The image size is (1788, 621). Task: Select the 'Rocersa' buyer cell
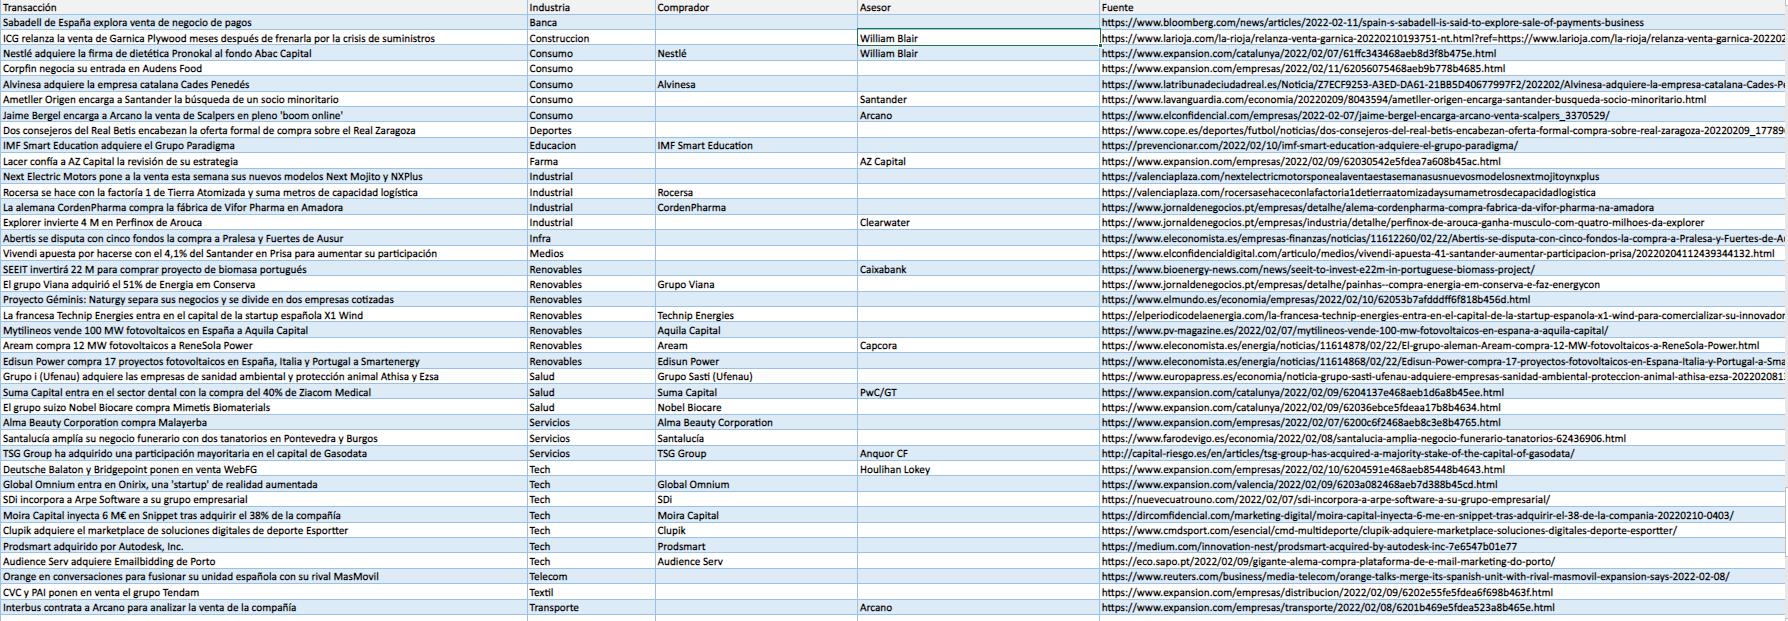[756, 192]
